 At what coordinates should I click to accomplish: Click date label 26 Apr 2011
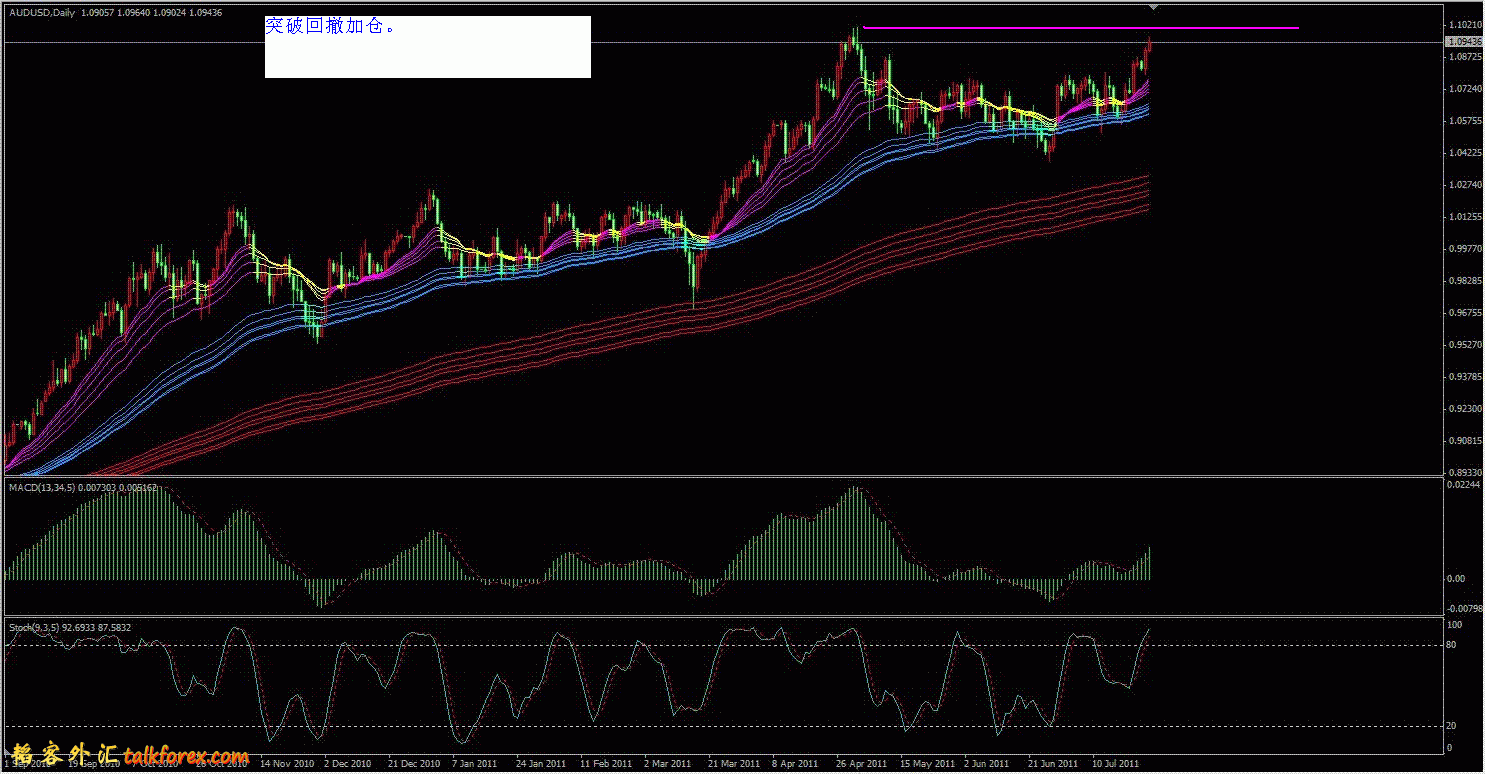click(862, 763)
